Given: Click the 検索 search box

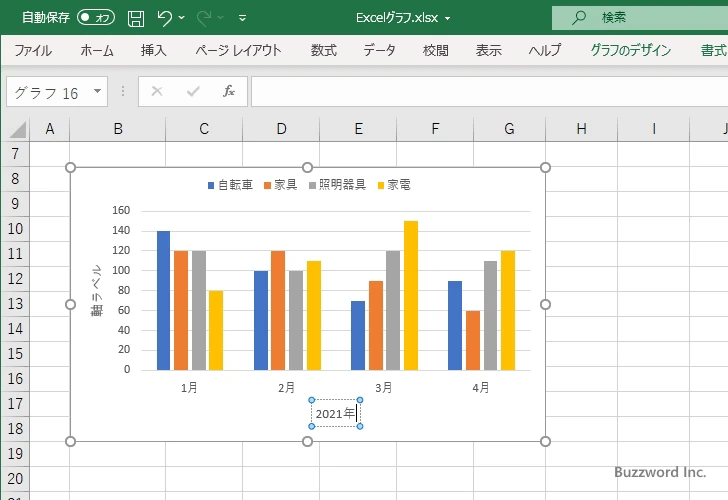Looking at the screenshot, I should [640, 18].
